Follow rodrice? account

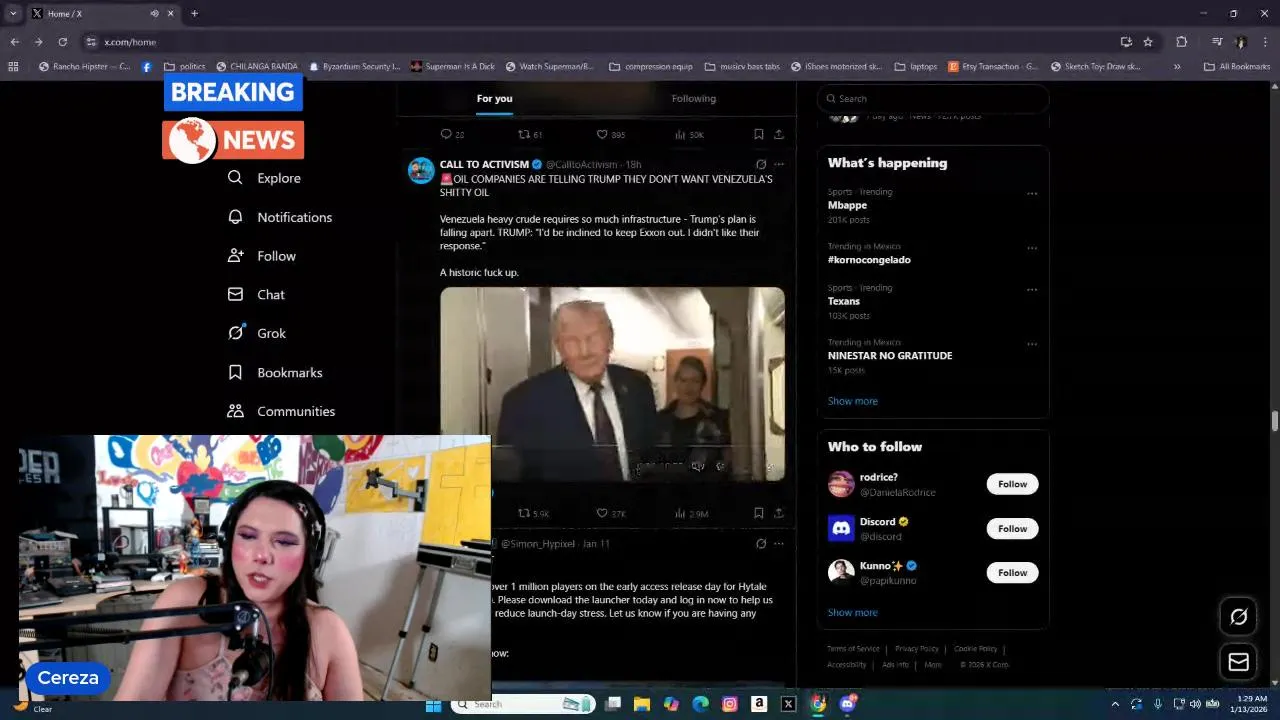point(1012,484)
